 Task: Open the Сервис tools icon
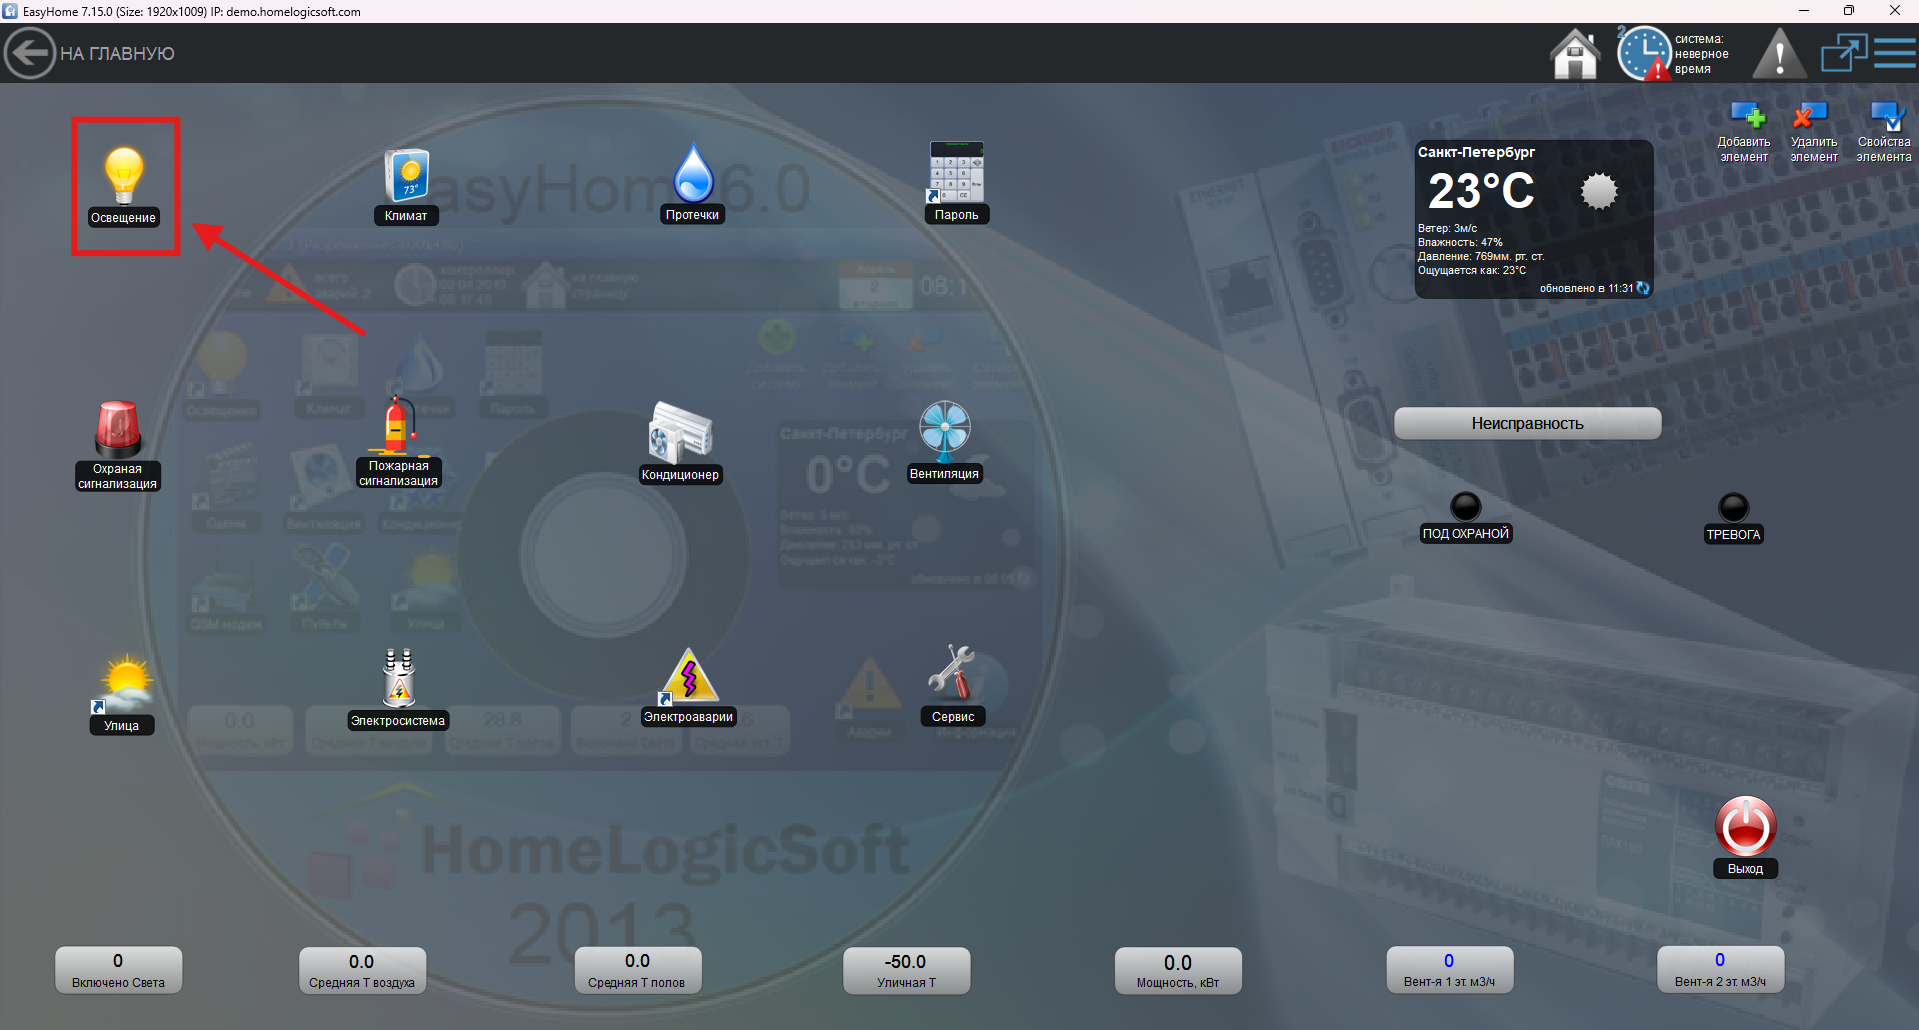point(953,673)
